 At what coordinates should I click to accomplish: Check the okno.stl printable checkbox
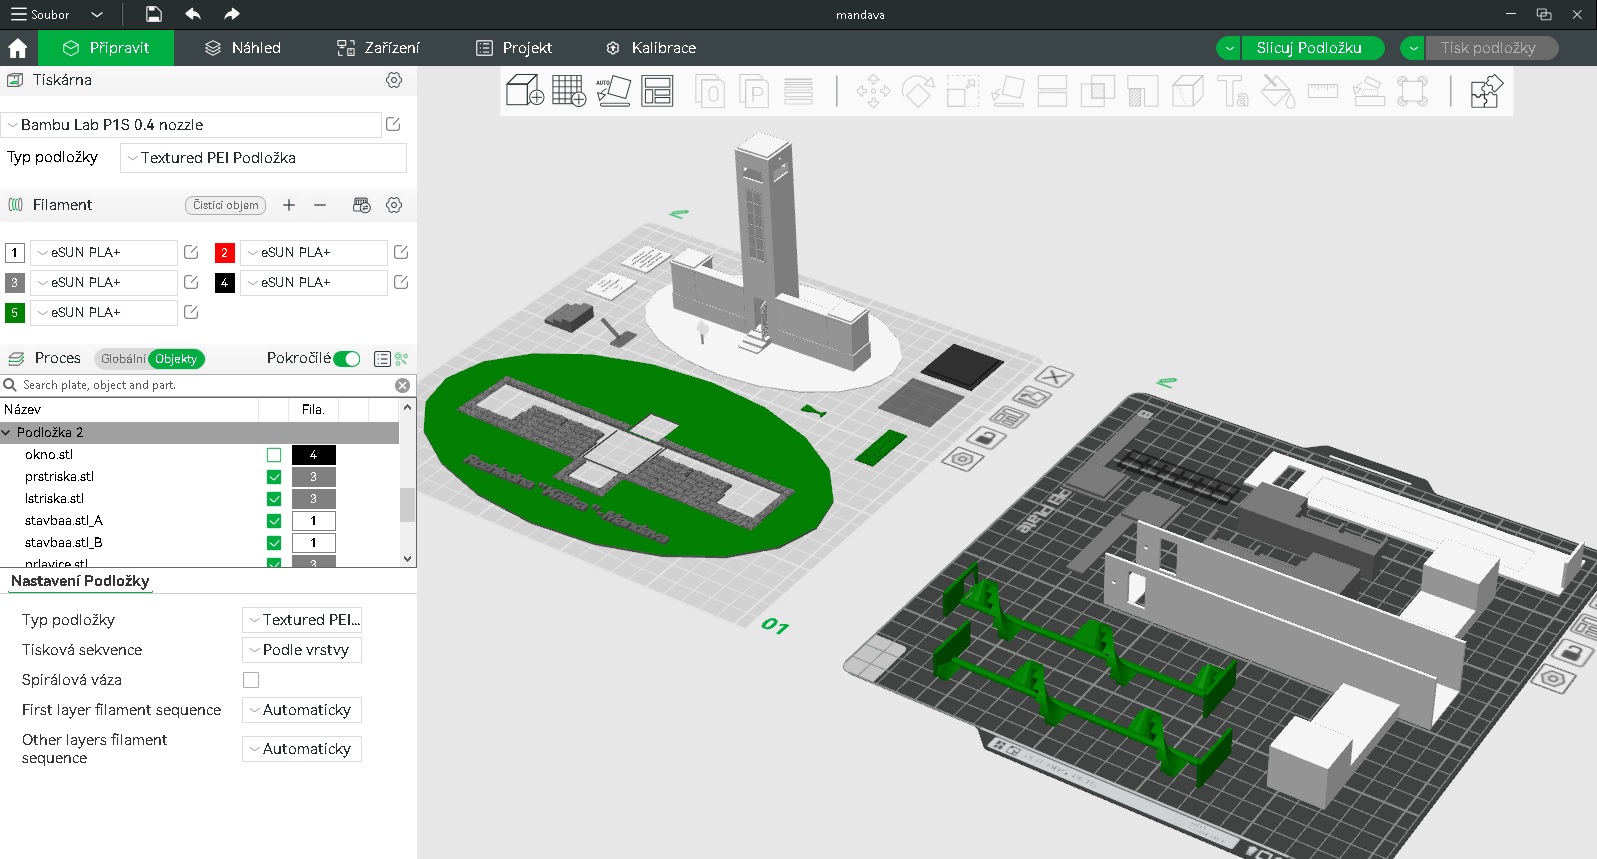pyautogui.click(x=274, y=455)
